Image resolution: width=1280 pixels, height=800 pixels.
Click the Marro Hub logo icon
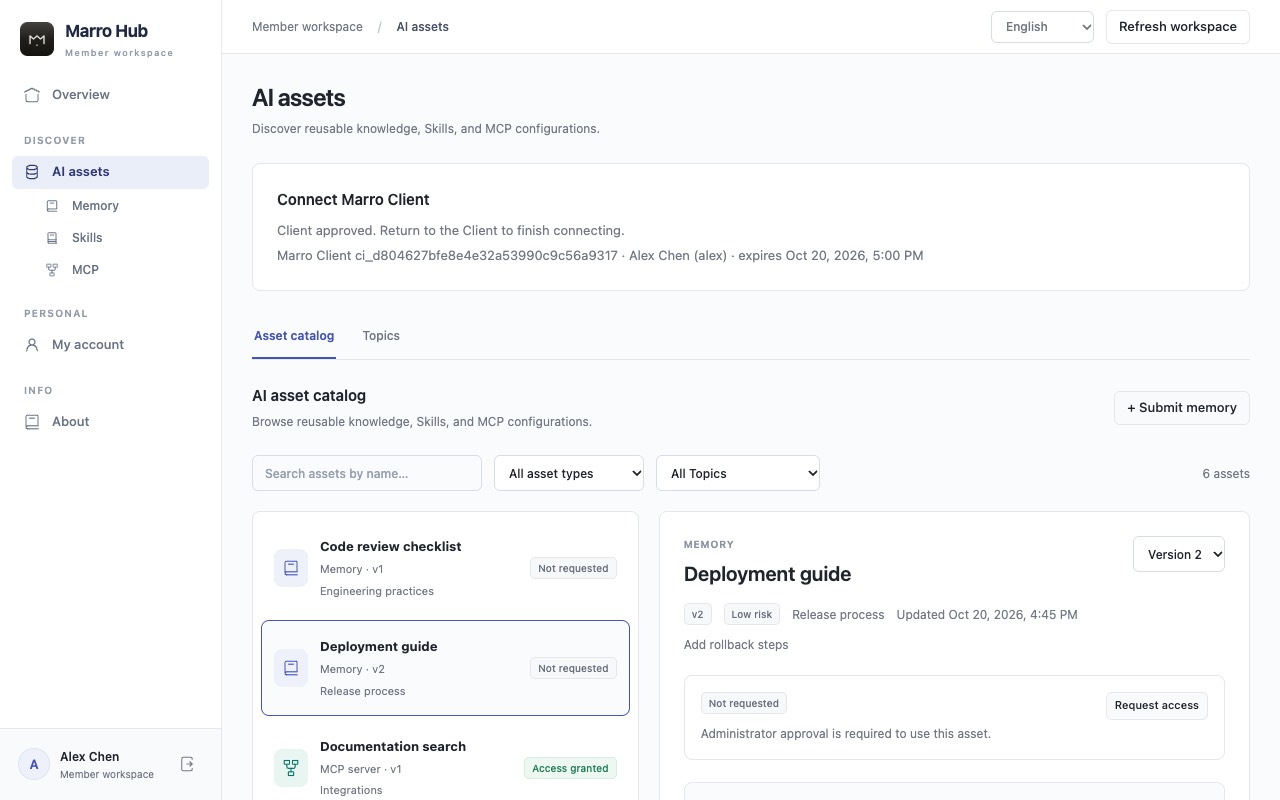[37, 39]
